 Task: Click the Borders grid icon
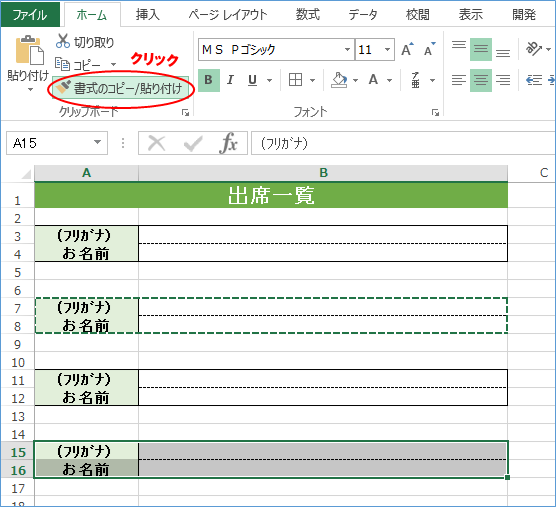(x=295, y=80)
